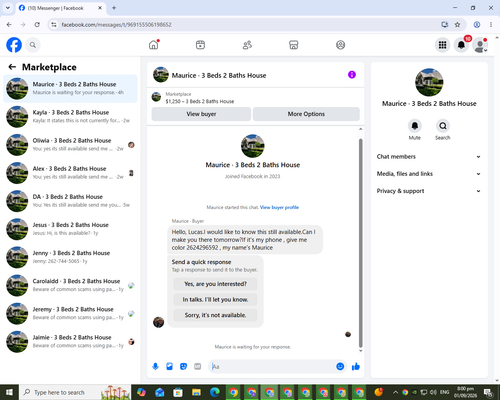Go back in browser history

pos(9,25)
